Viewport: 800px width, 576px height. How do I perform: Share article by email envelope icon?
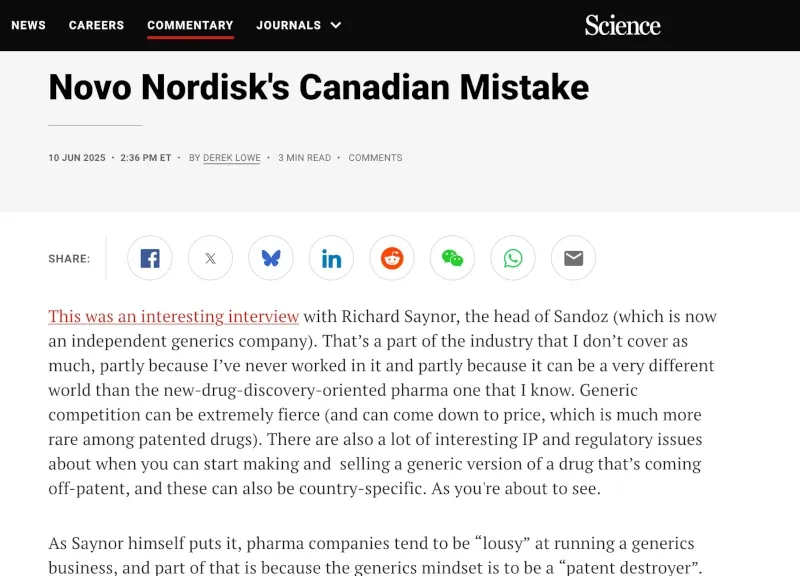tap(573, 258)
